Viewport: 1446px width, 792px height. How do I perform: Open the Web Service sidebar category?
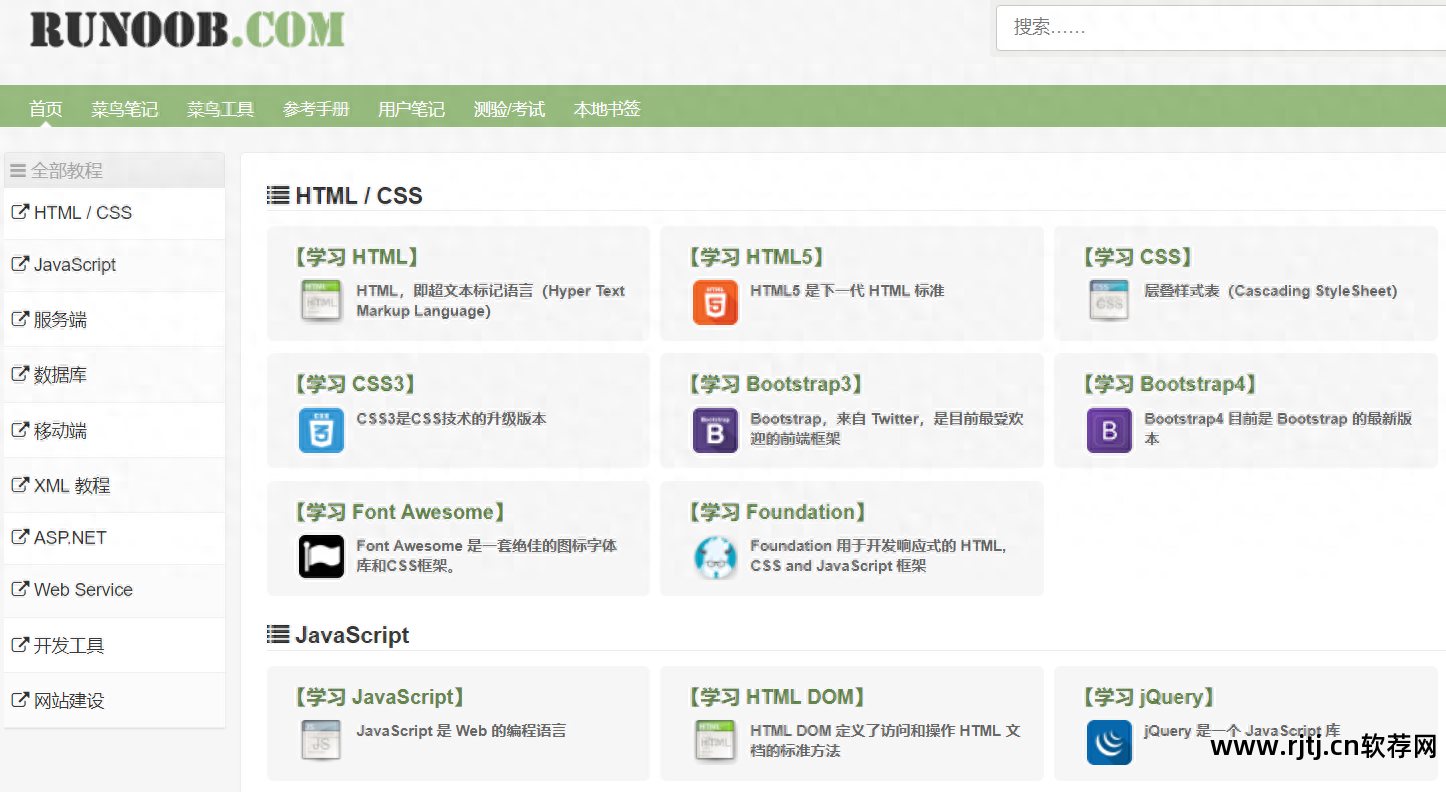tap(83, 590)
